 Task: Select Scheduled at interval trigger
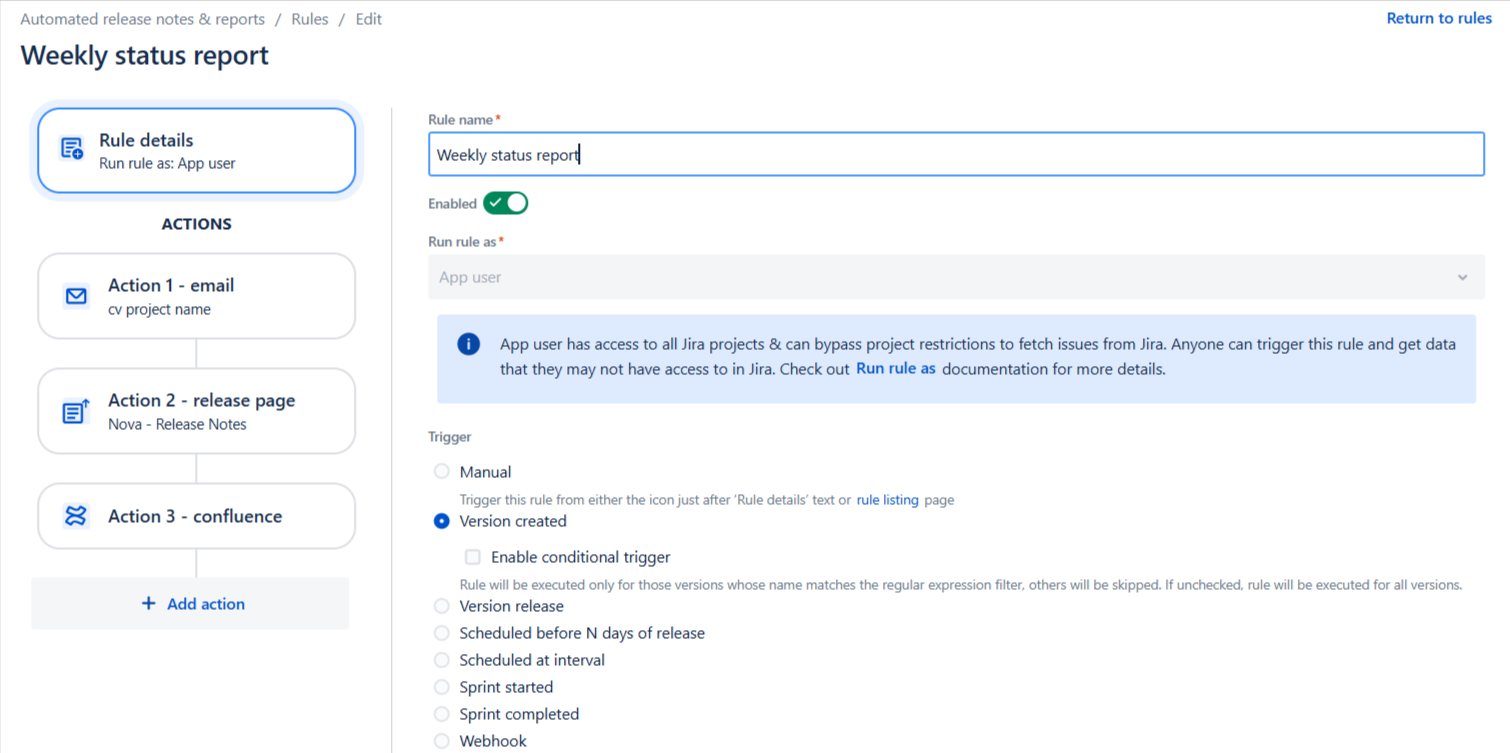click(442, 660)
